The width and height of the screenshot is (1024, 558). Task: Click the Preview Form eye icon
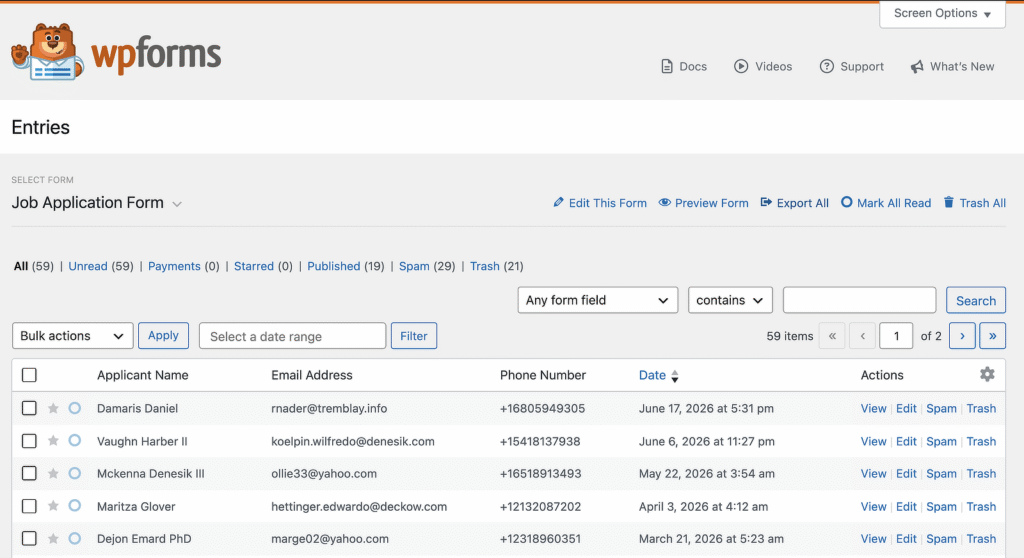[664, 203]
